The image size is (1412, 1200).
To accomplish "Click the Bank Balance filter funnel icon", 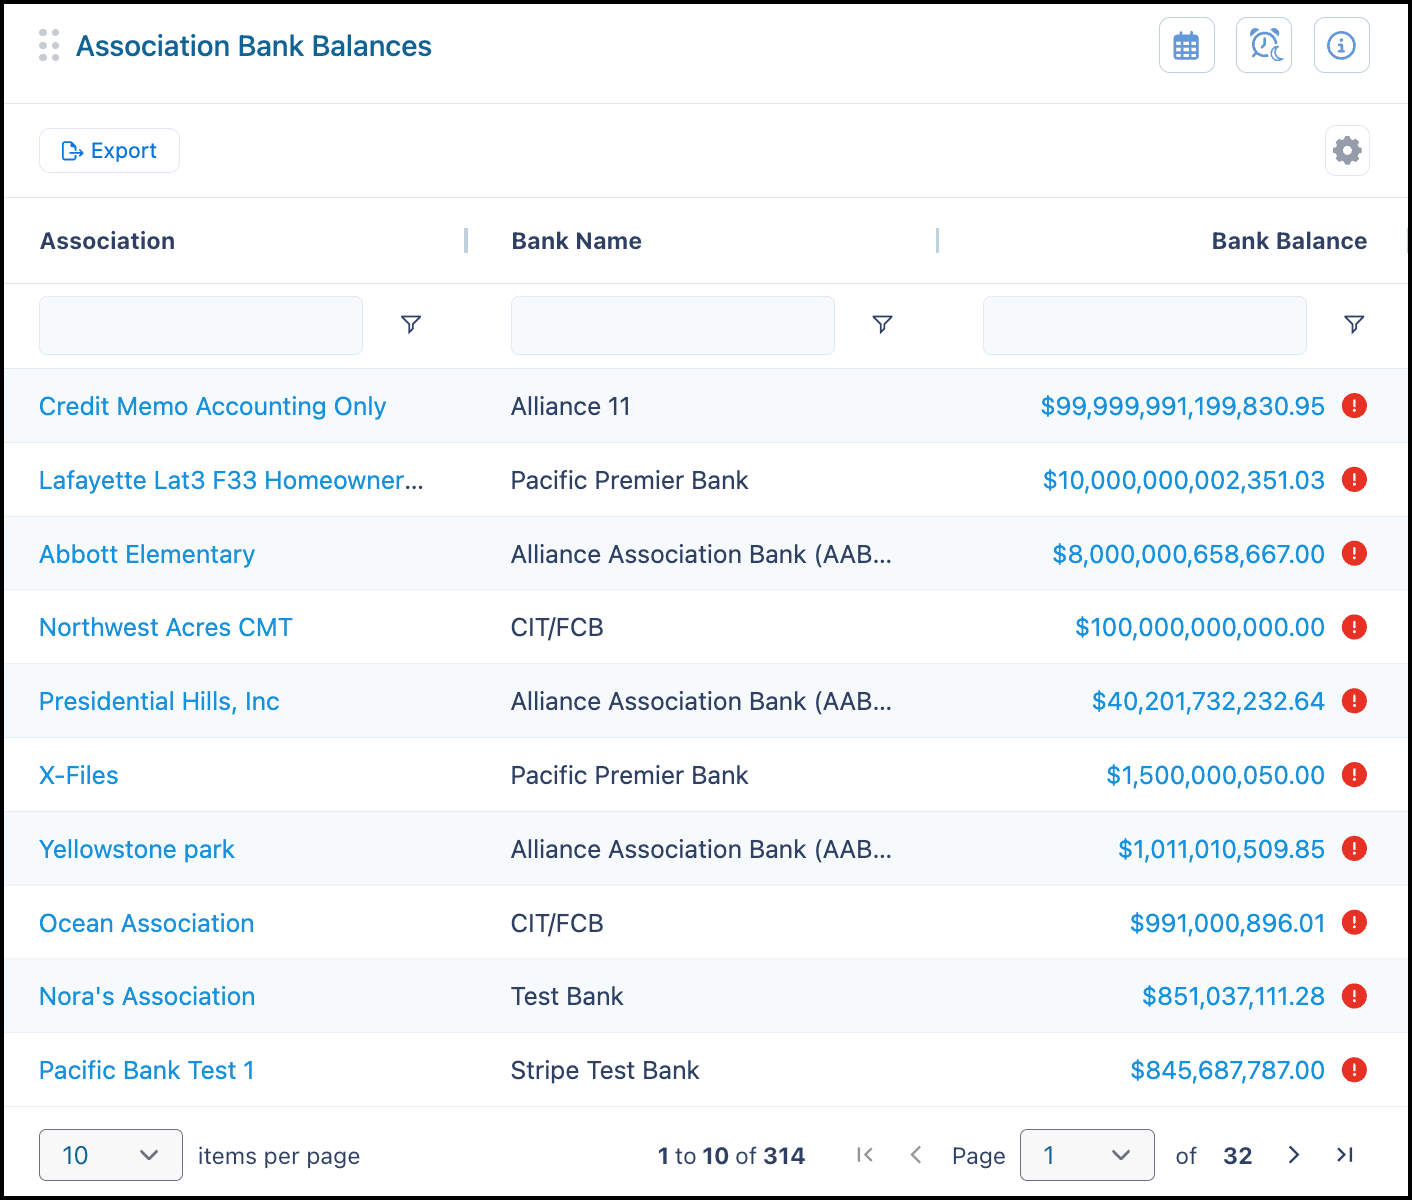I will [1354, 324].
